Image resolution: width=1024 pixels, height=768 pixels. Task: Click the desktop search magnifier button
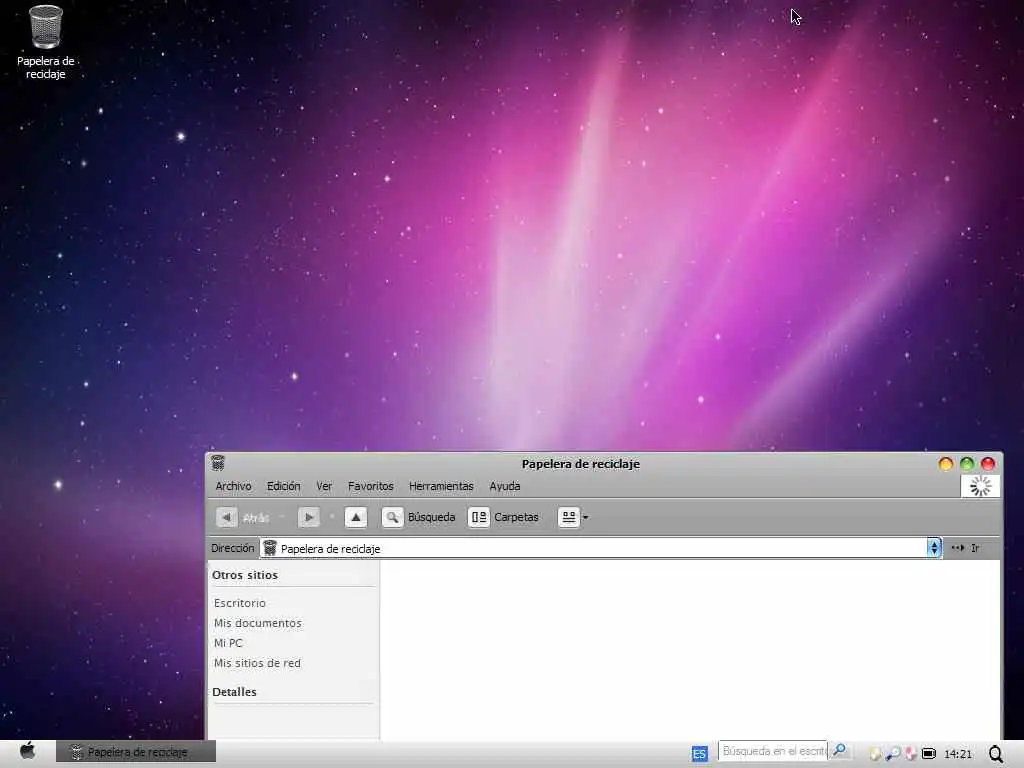tap(839, 751)
